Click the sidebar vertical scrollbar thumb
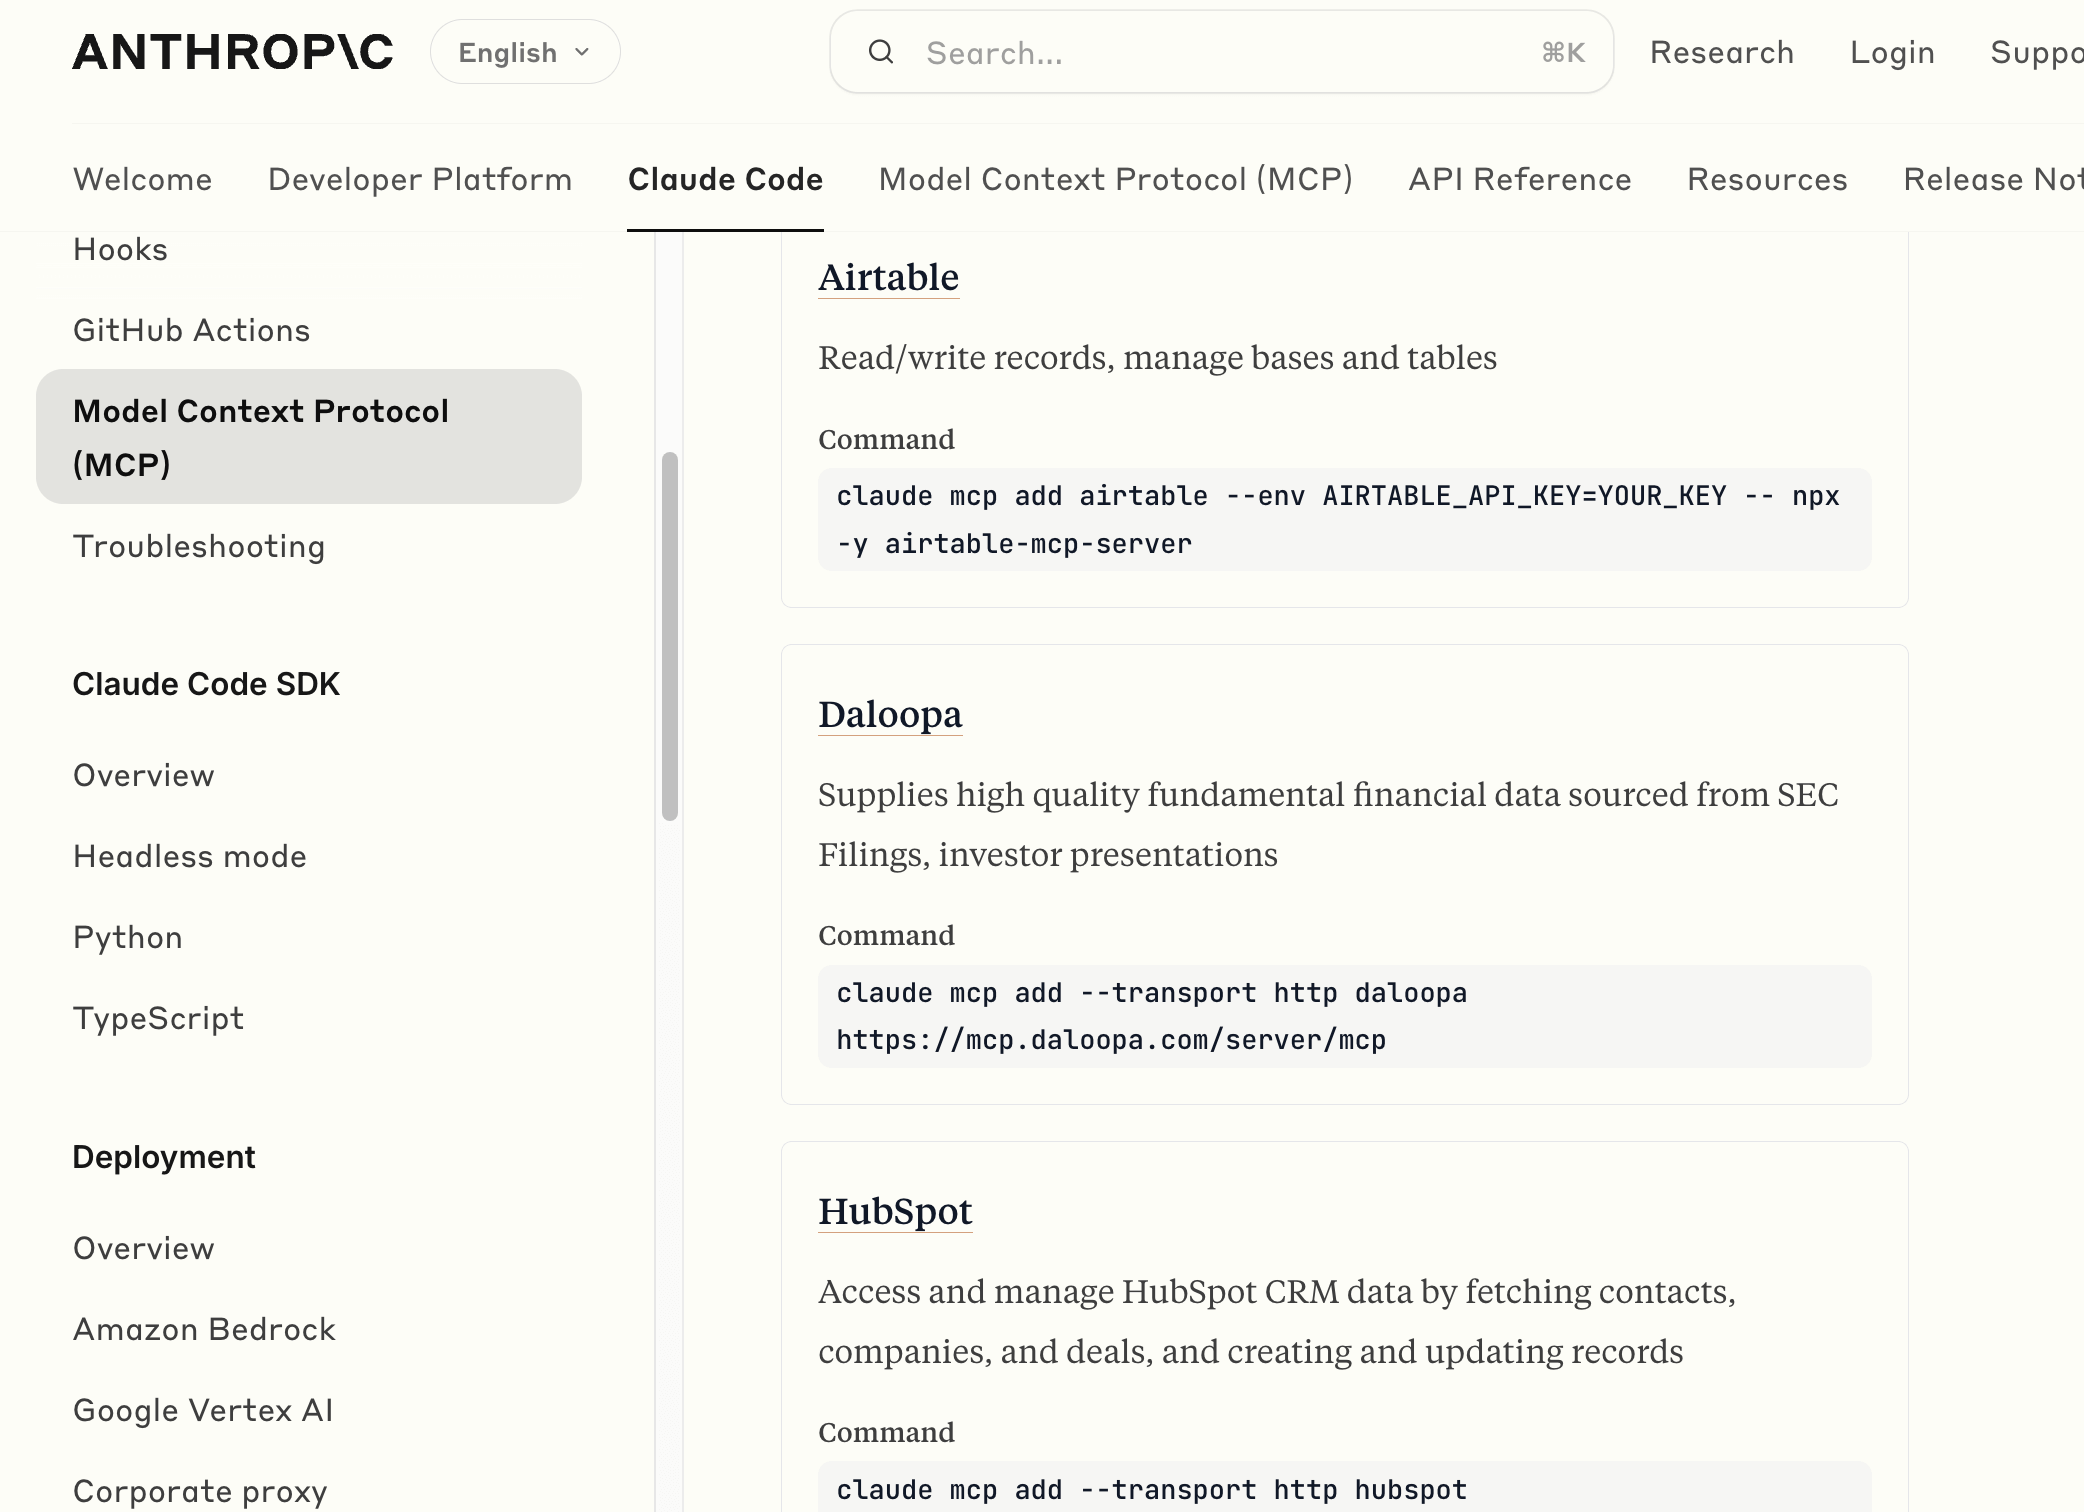Viewport: 2084px width, 1512px height. [670, 636]
